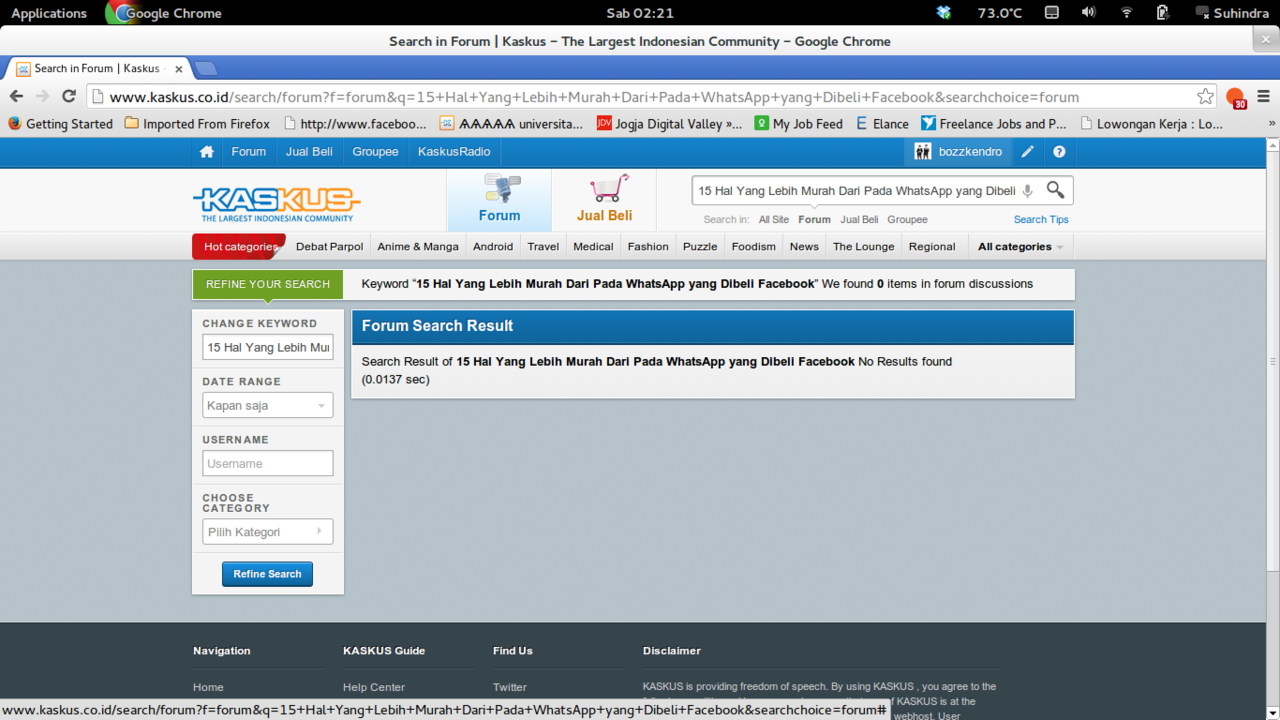
Task: Open Jual Beli in top navigation bar
Action: click(309, 152)
